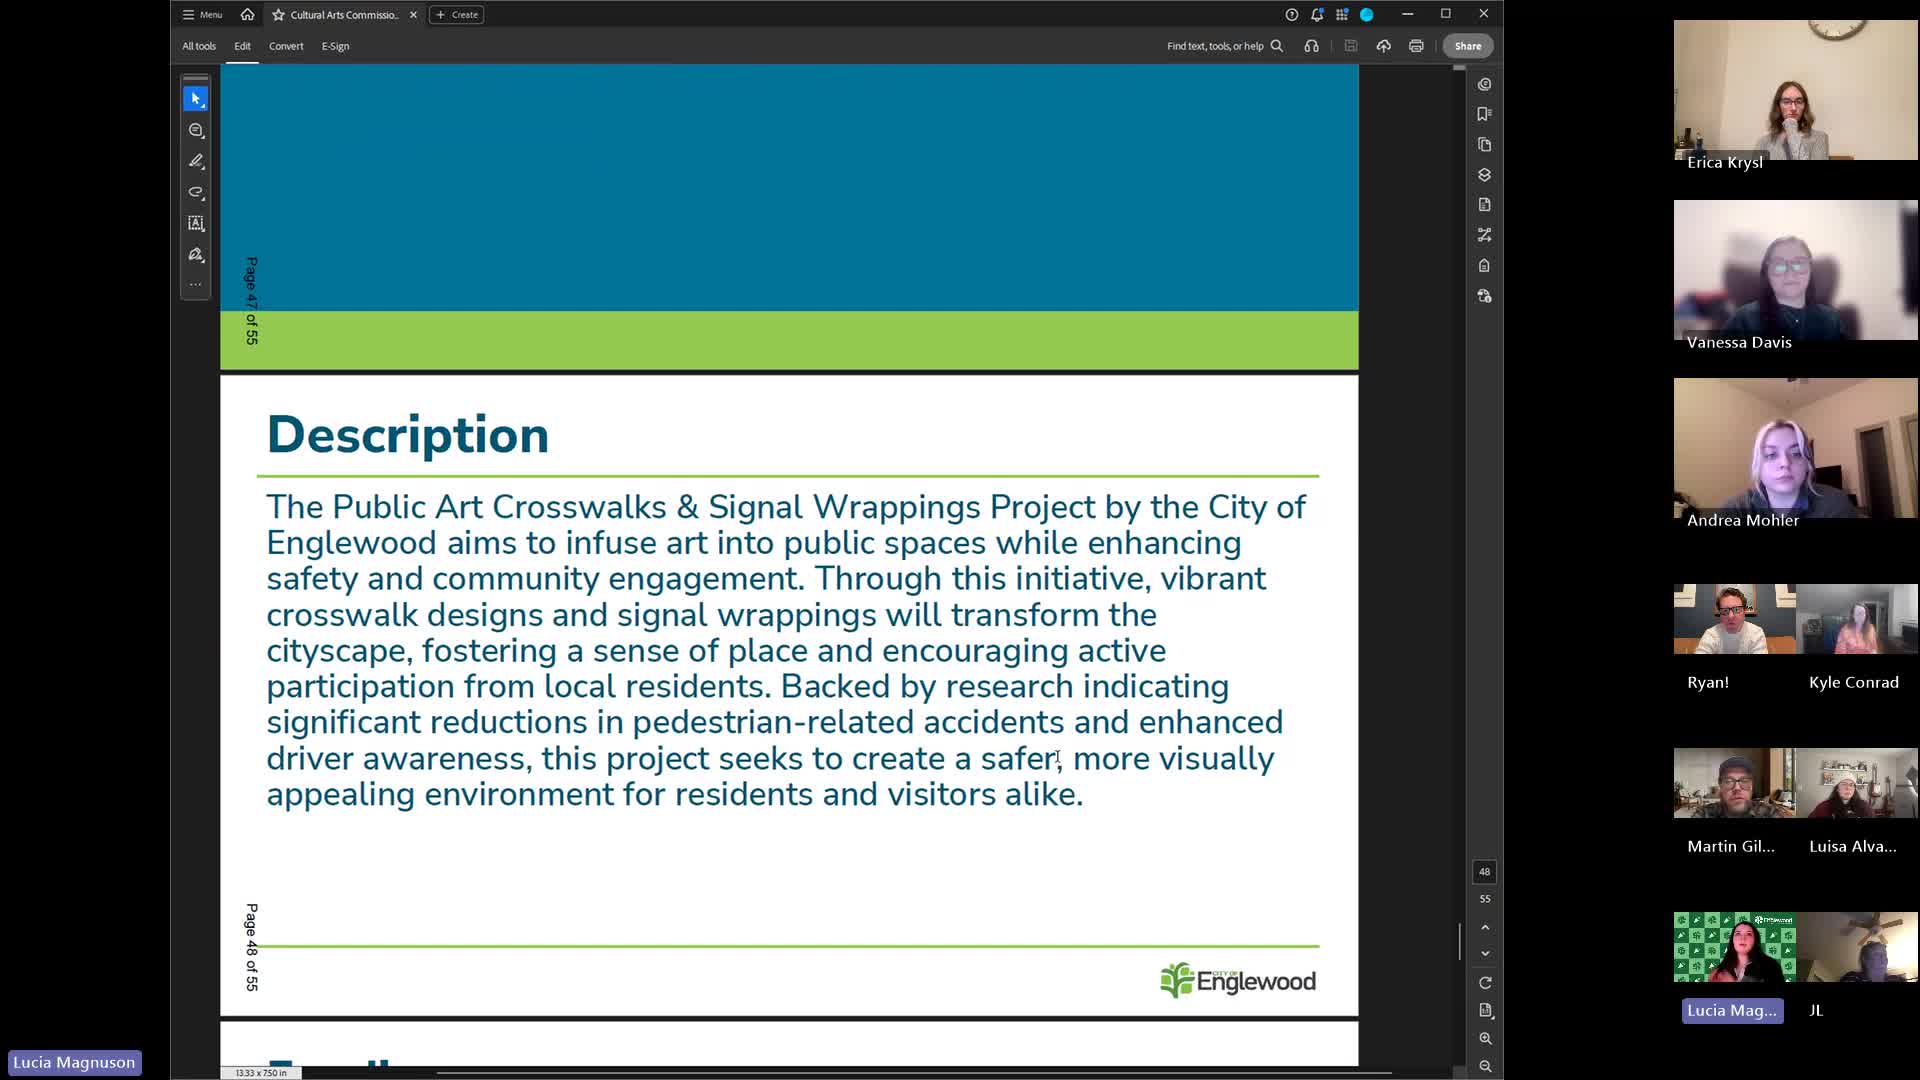Open the Add Comment tool

click(196, 130)
